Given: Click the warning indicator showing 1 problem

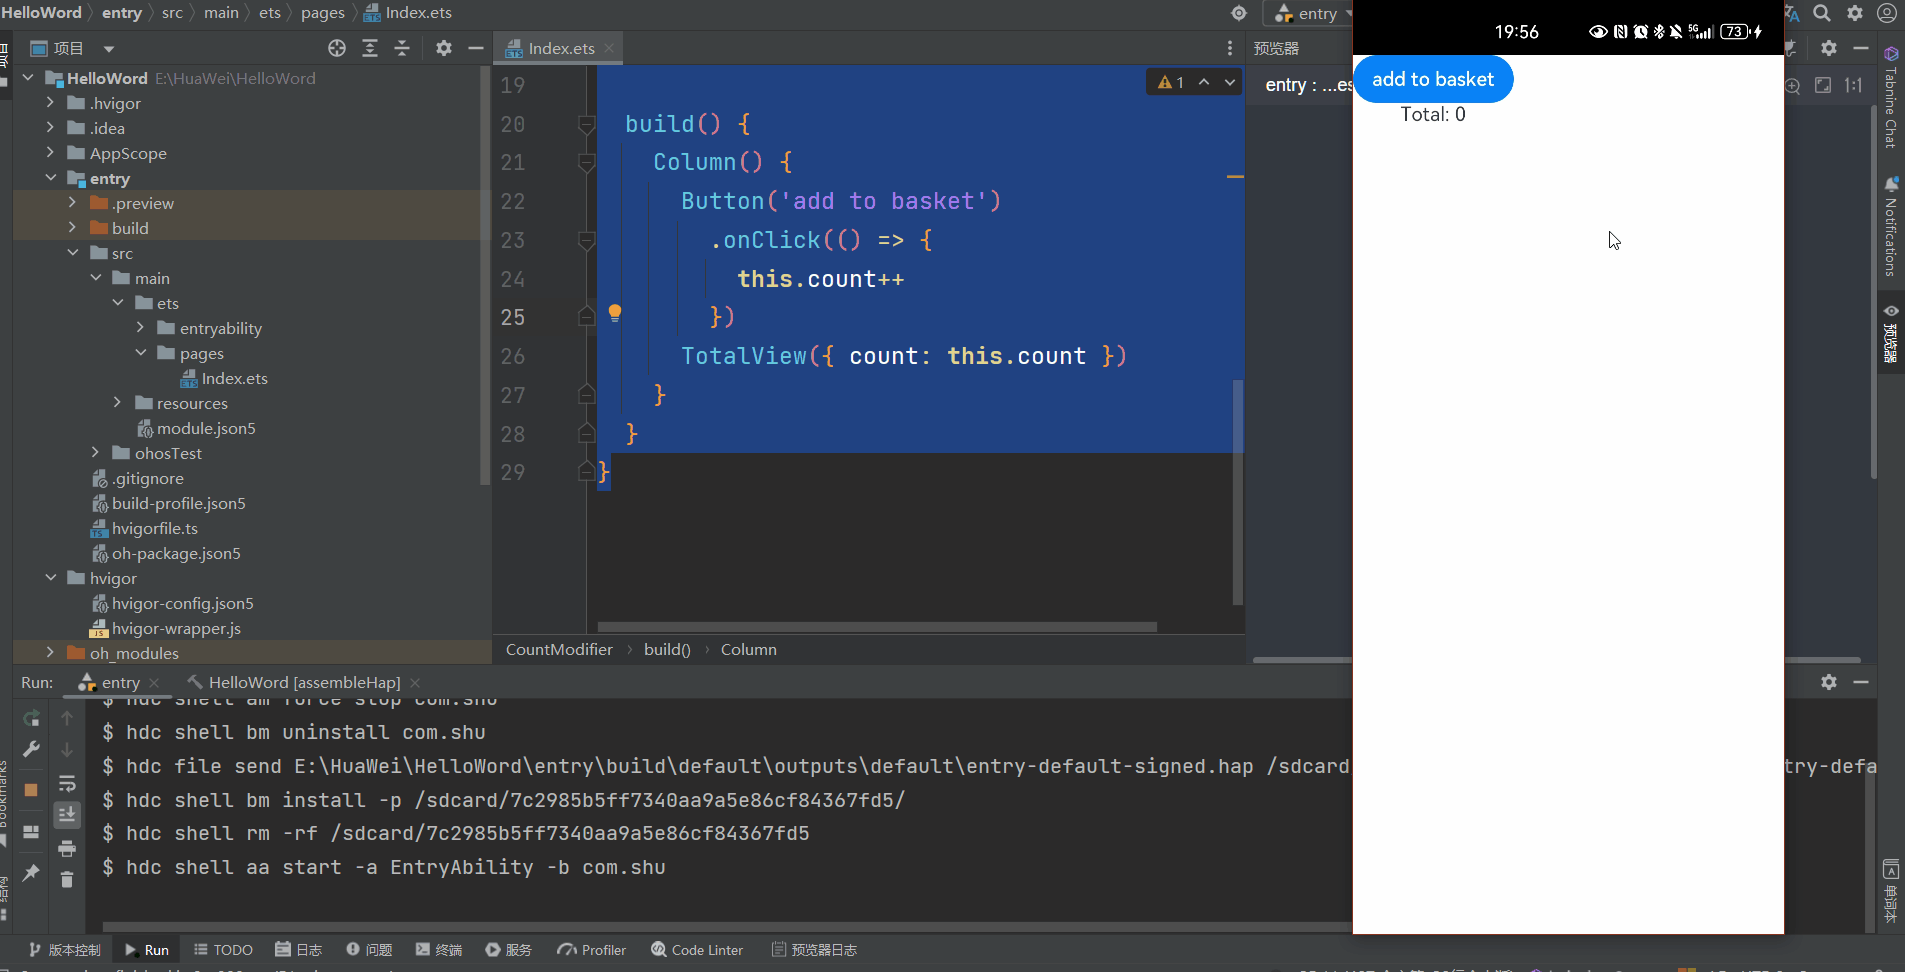Looking at the screenshot, I should [1171, 82].
